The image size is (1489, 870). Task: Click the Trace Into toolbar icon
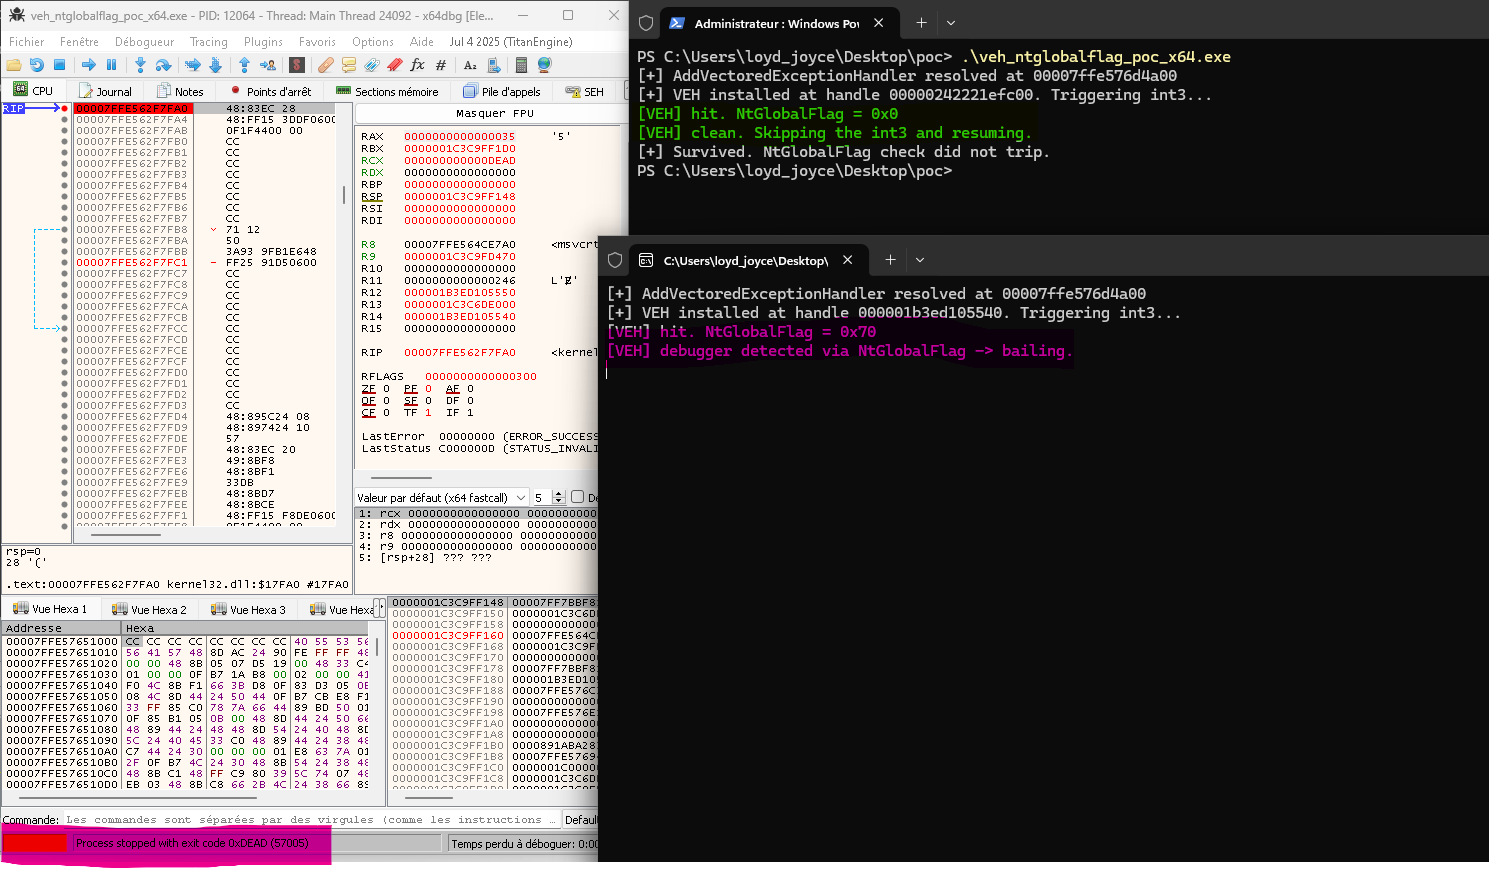coord(193,65)
